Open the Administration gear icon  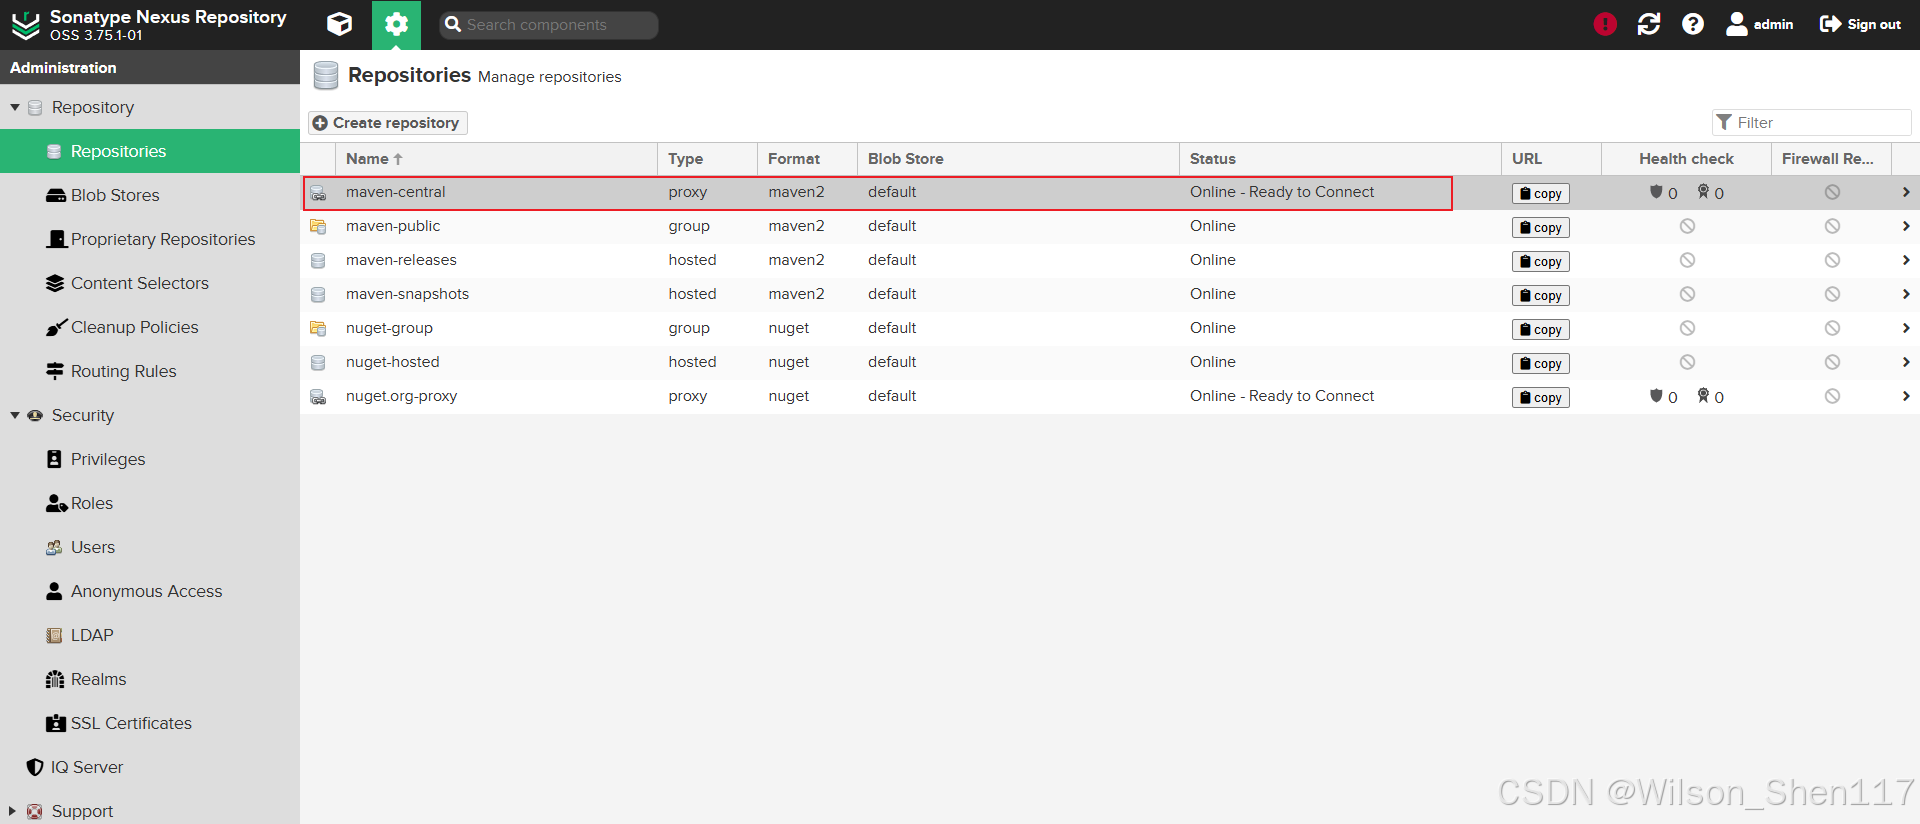[x=396, y=24]
